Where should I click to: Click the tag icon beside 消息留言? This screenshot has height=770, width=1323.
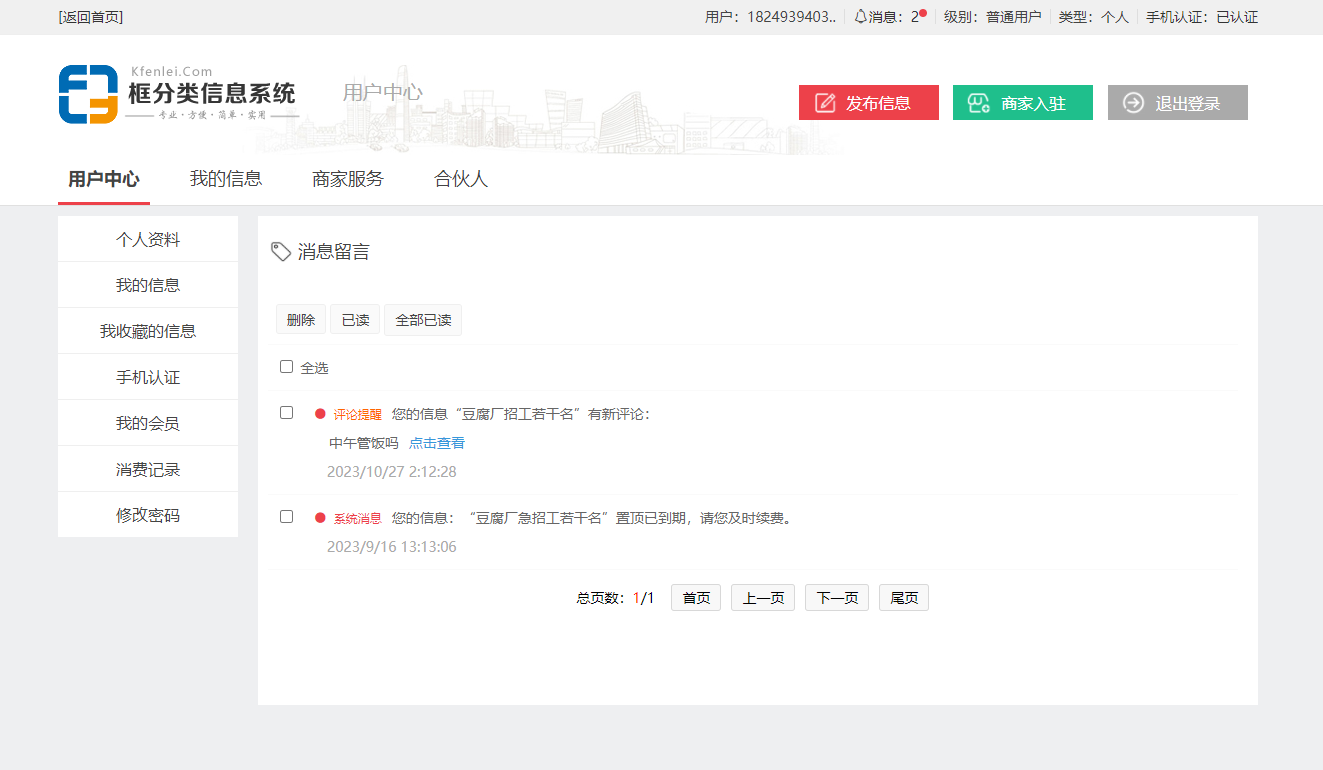(x=281, y=252)
